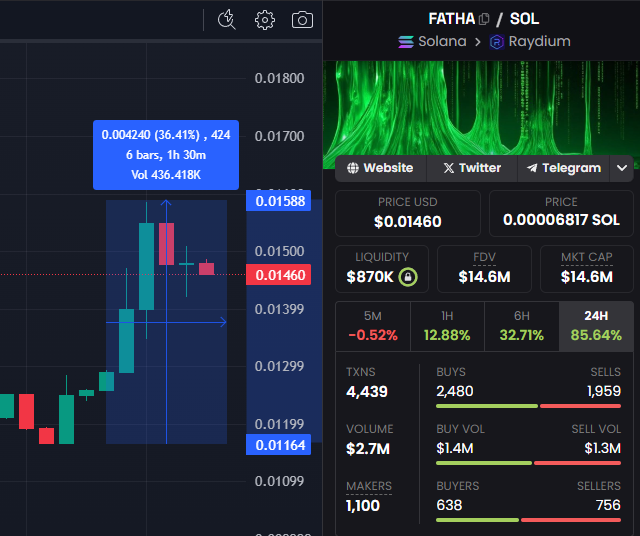Click the SELLS count 1,959

pyautogui.click(x=604, y=391)
